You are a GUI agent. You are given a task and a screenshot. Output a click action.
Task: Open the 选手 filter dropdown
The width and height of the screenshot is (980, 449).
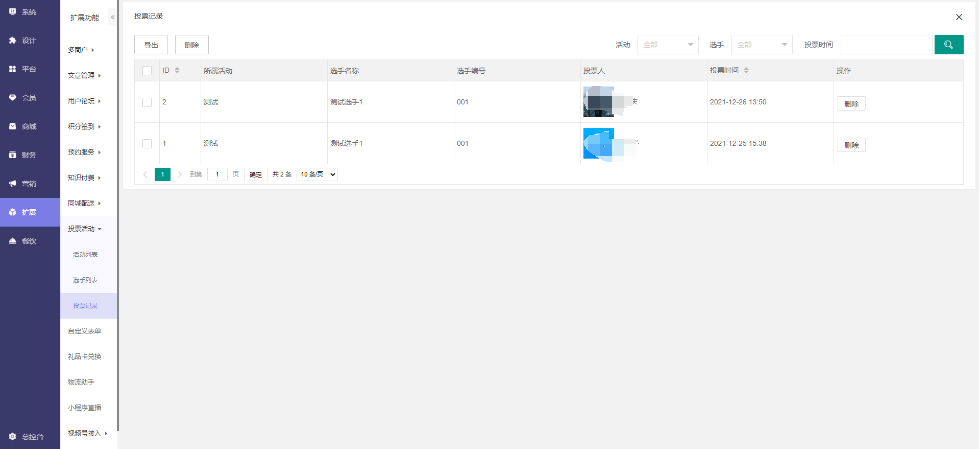(x=761, y=45)
